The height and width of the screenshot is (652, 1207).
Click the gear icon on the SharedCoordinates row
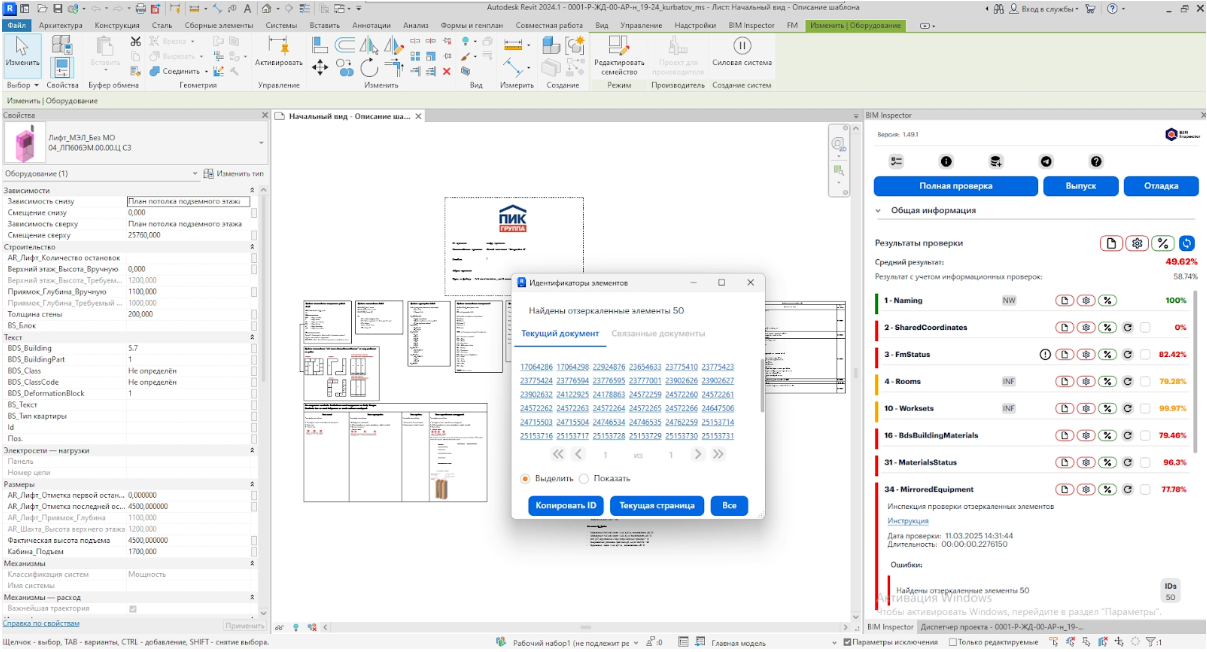click(1087, 327)
